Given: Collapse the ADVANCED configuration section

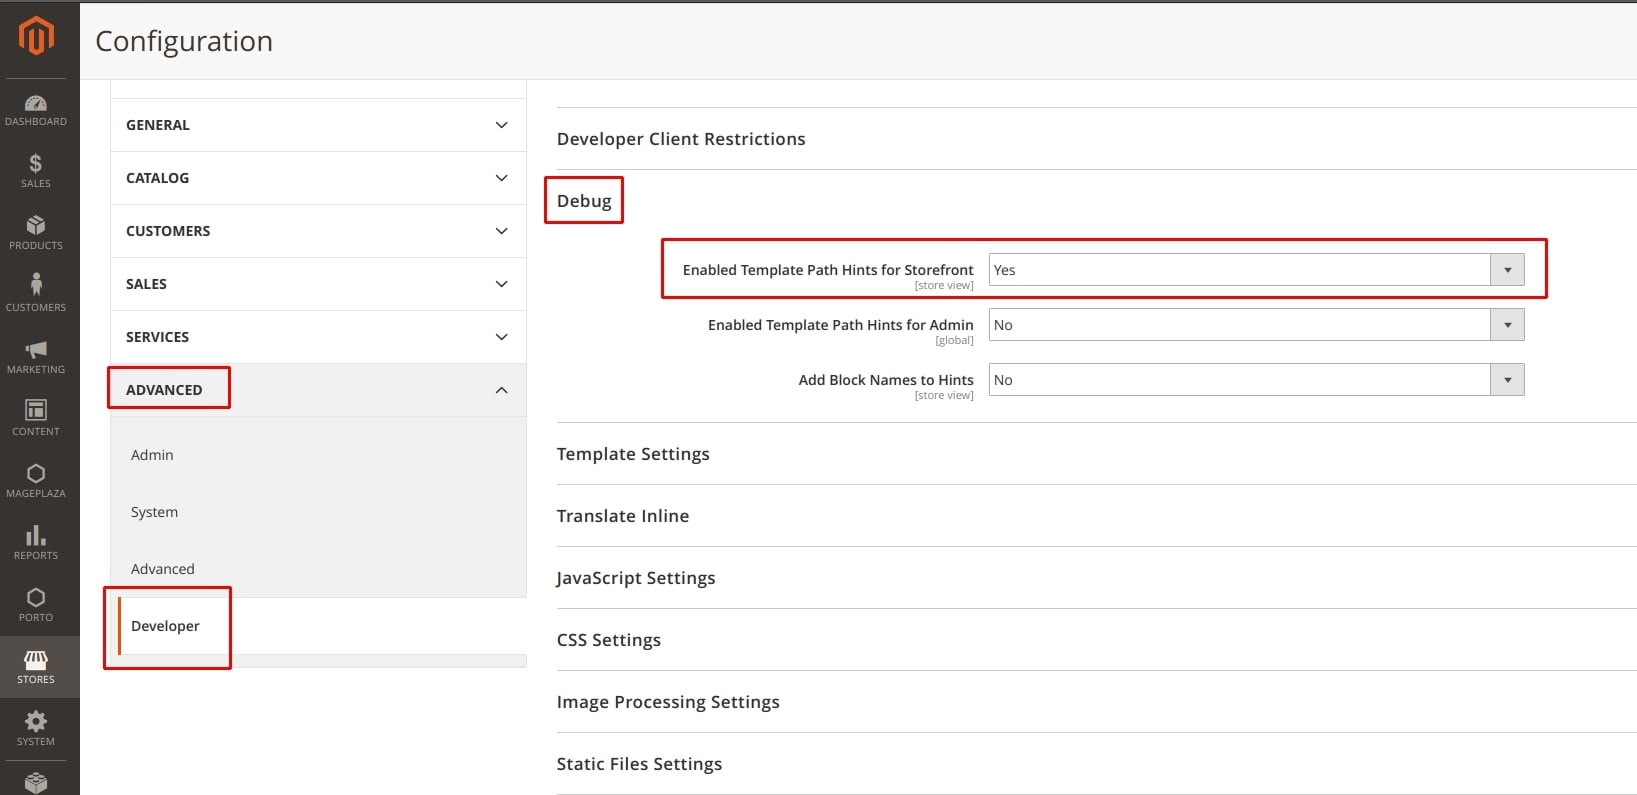Looking at the screenshot, I should (x=318, y=390).
